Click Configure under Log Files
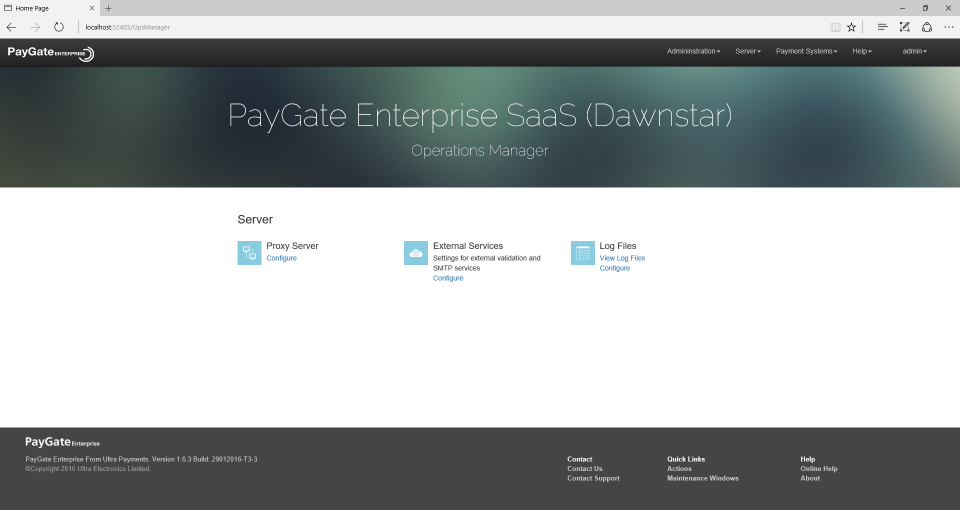960x520 pixels. coord(615,268)
